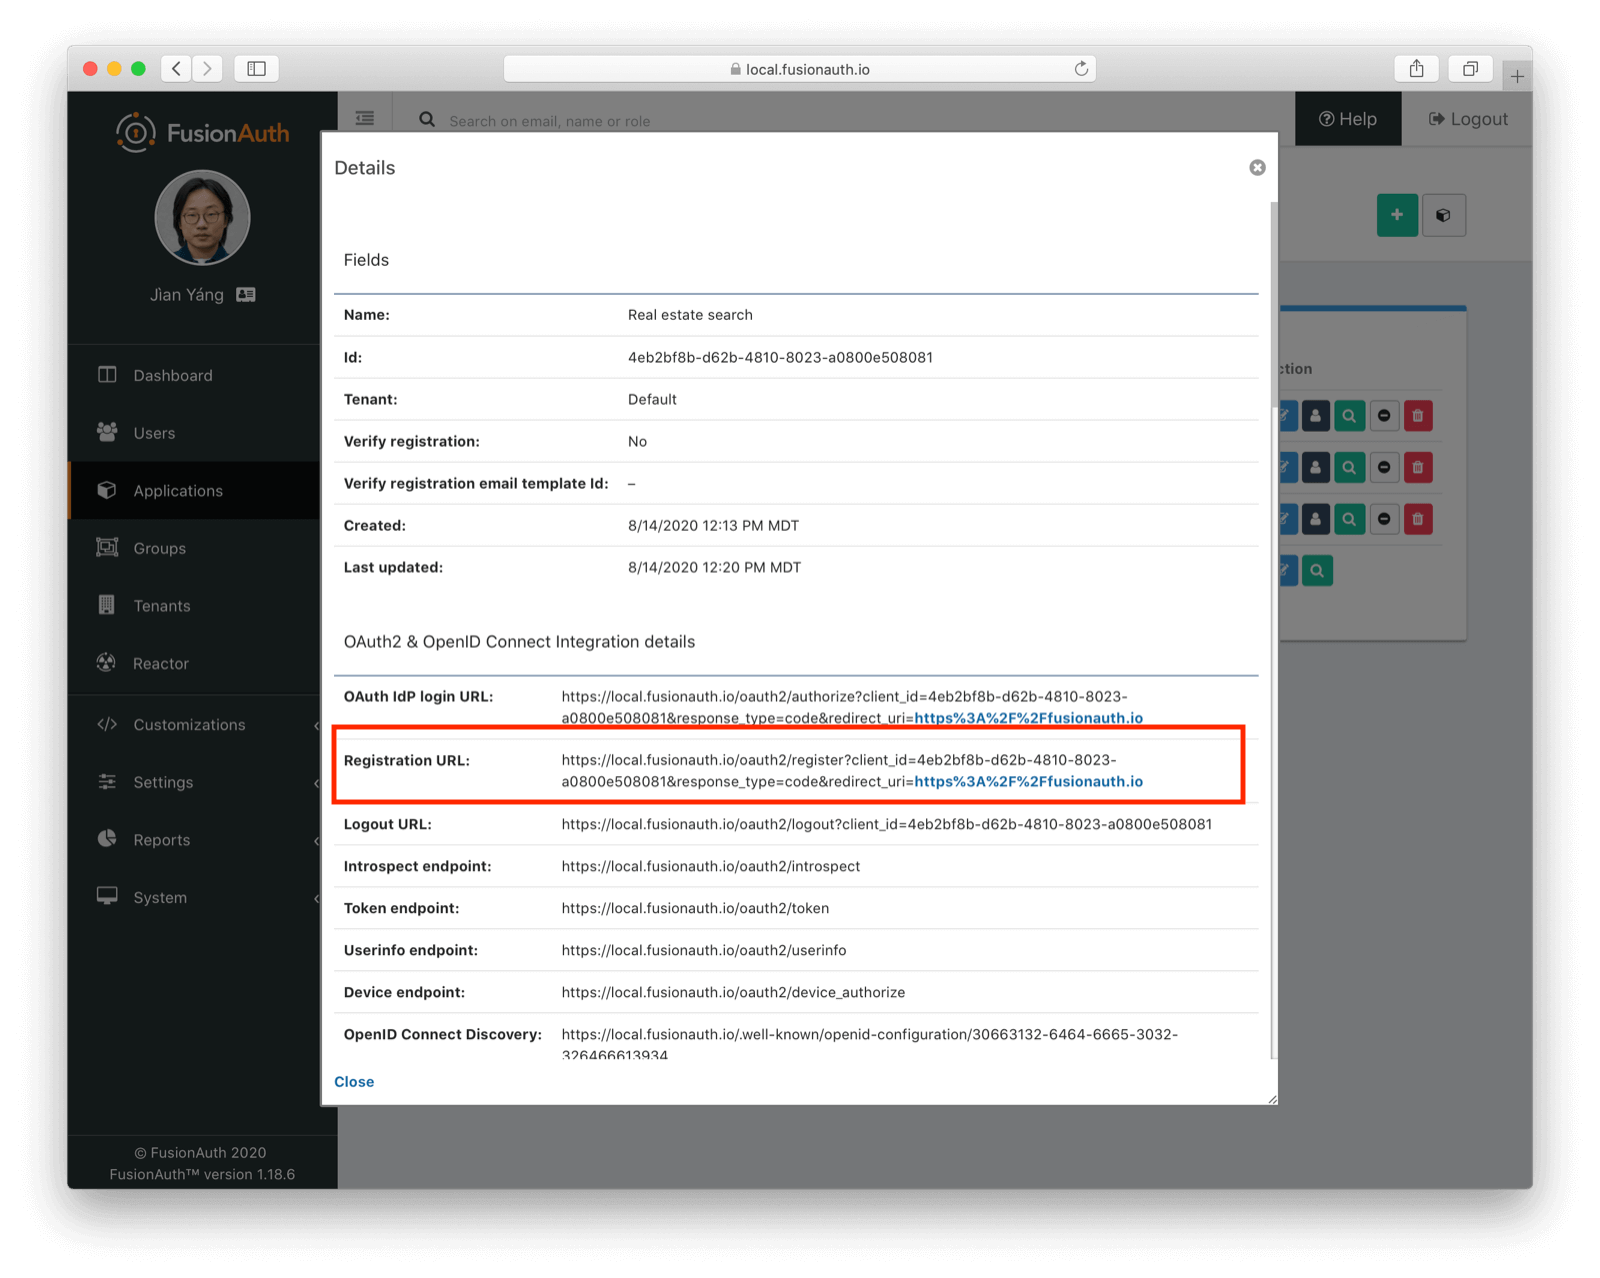This screenshot has width=1600, height=1278.
Task: Click the Logout button
Action: [1467, 119]
